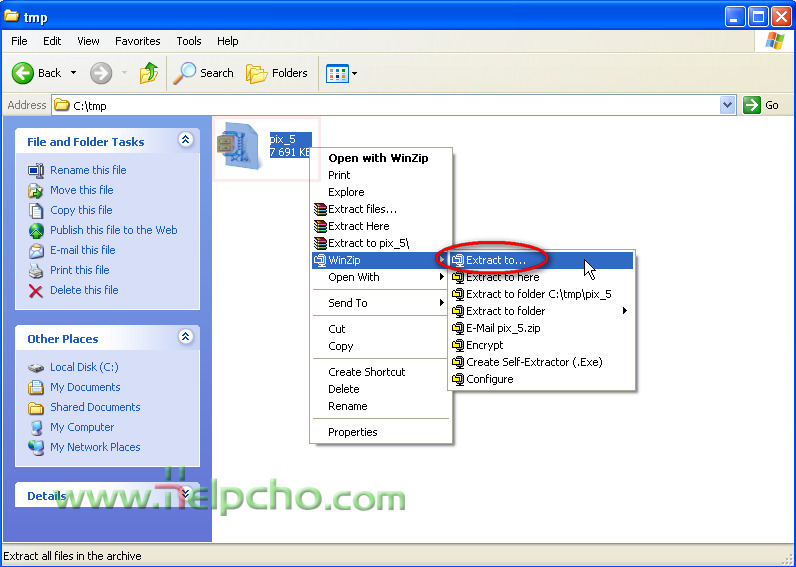
Task: Click Delete this file link
Action: point(84,290)
